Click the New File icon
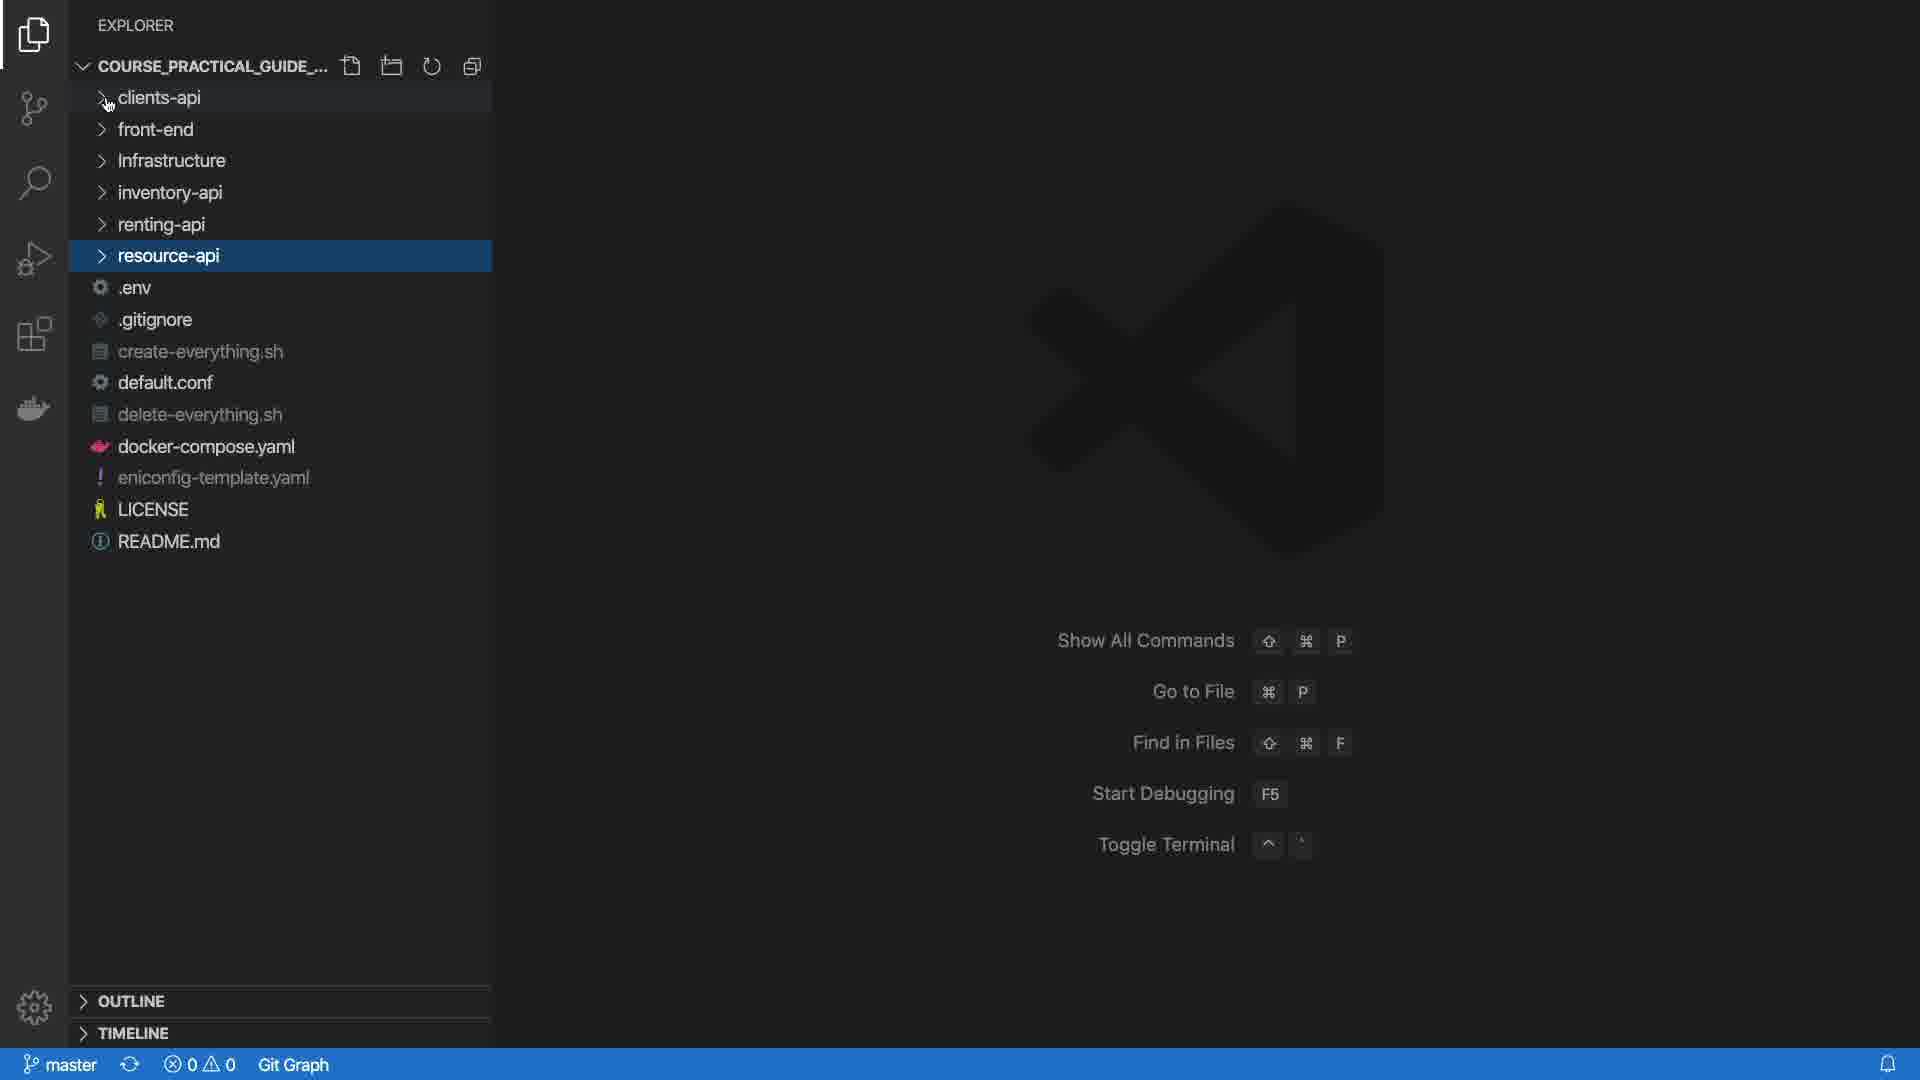The height and width of the screenshot is (1080, 1920). 351,66
